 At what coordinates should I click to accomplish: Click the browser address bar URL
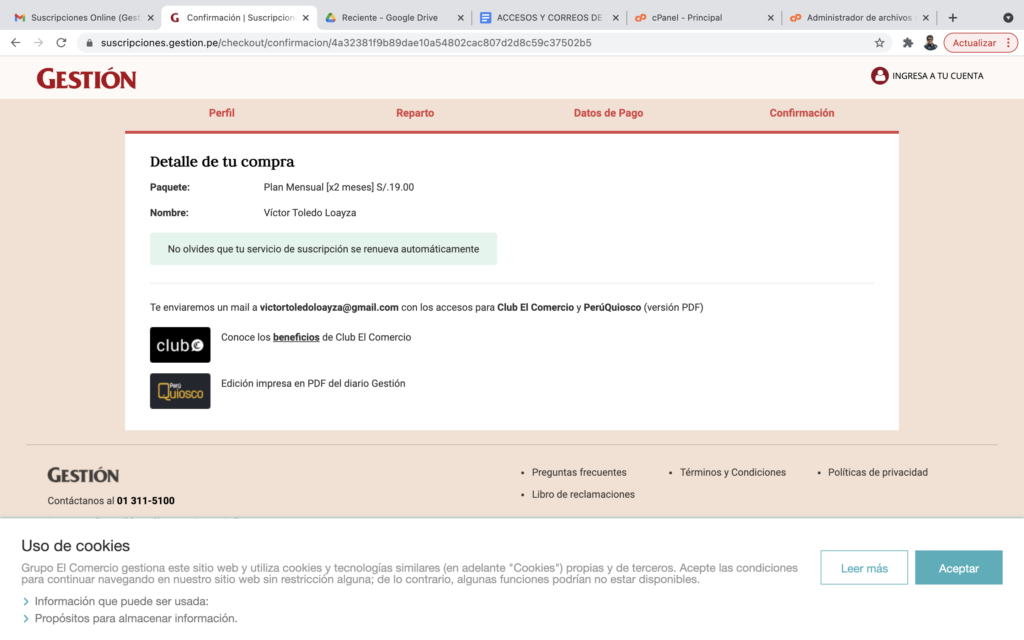coord(346,42)
